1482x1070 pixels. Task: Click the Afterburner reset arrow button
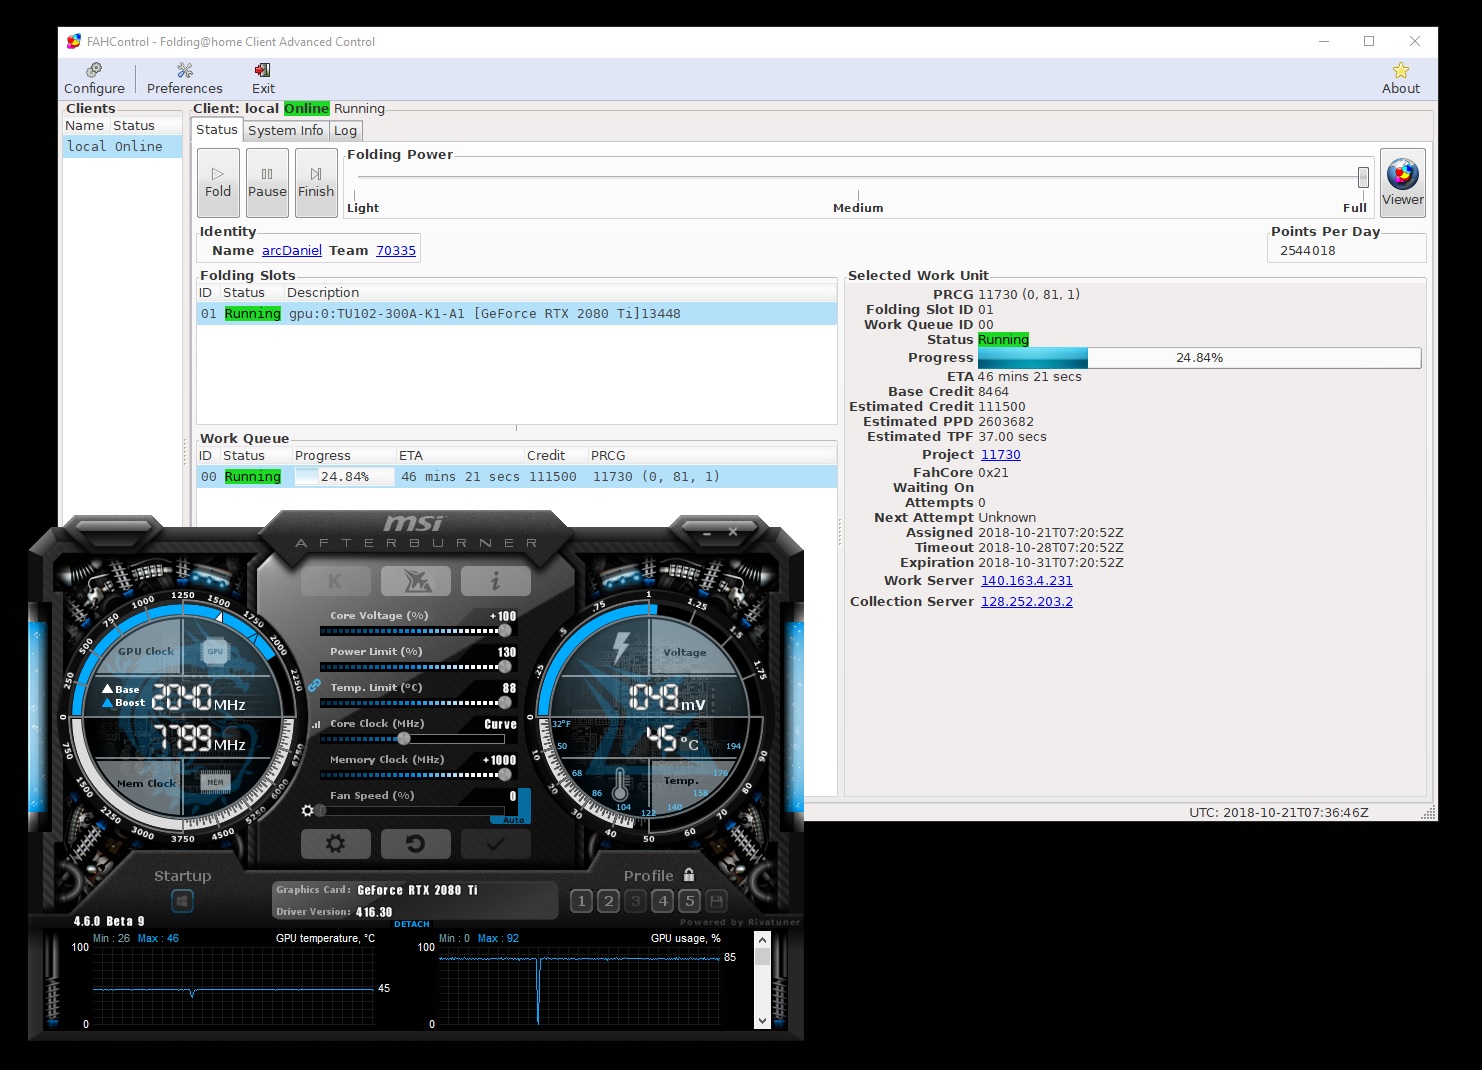click(x=415, y=844)
